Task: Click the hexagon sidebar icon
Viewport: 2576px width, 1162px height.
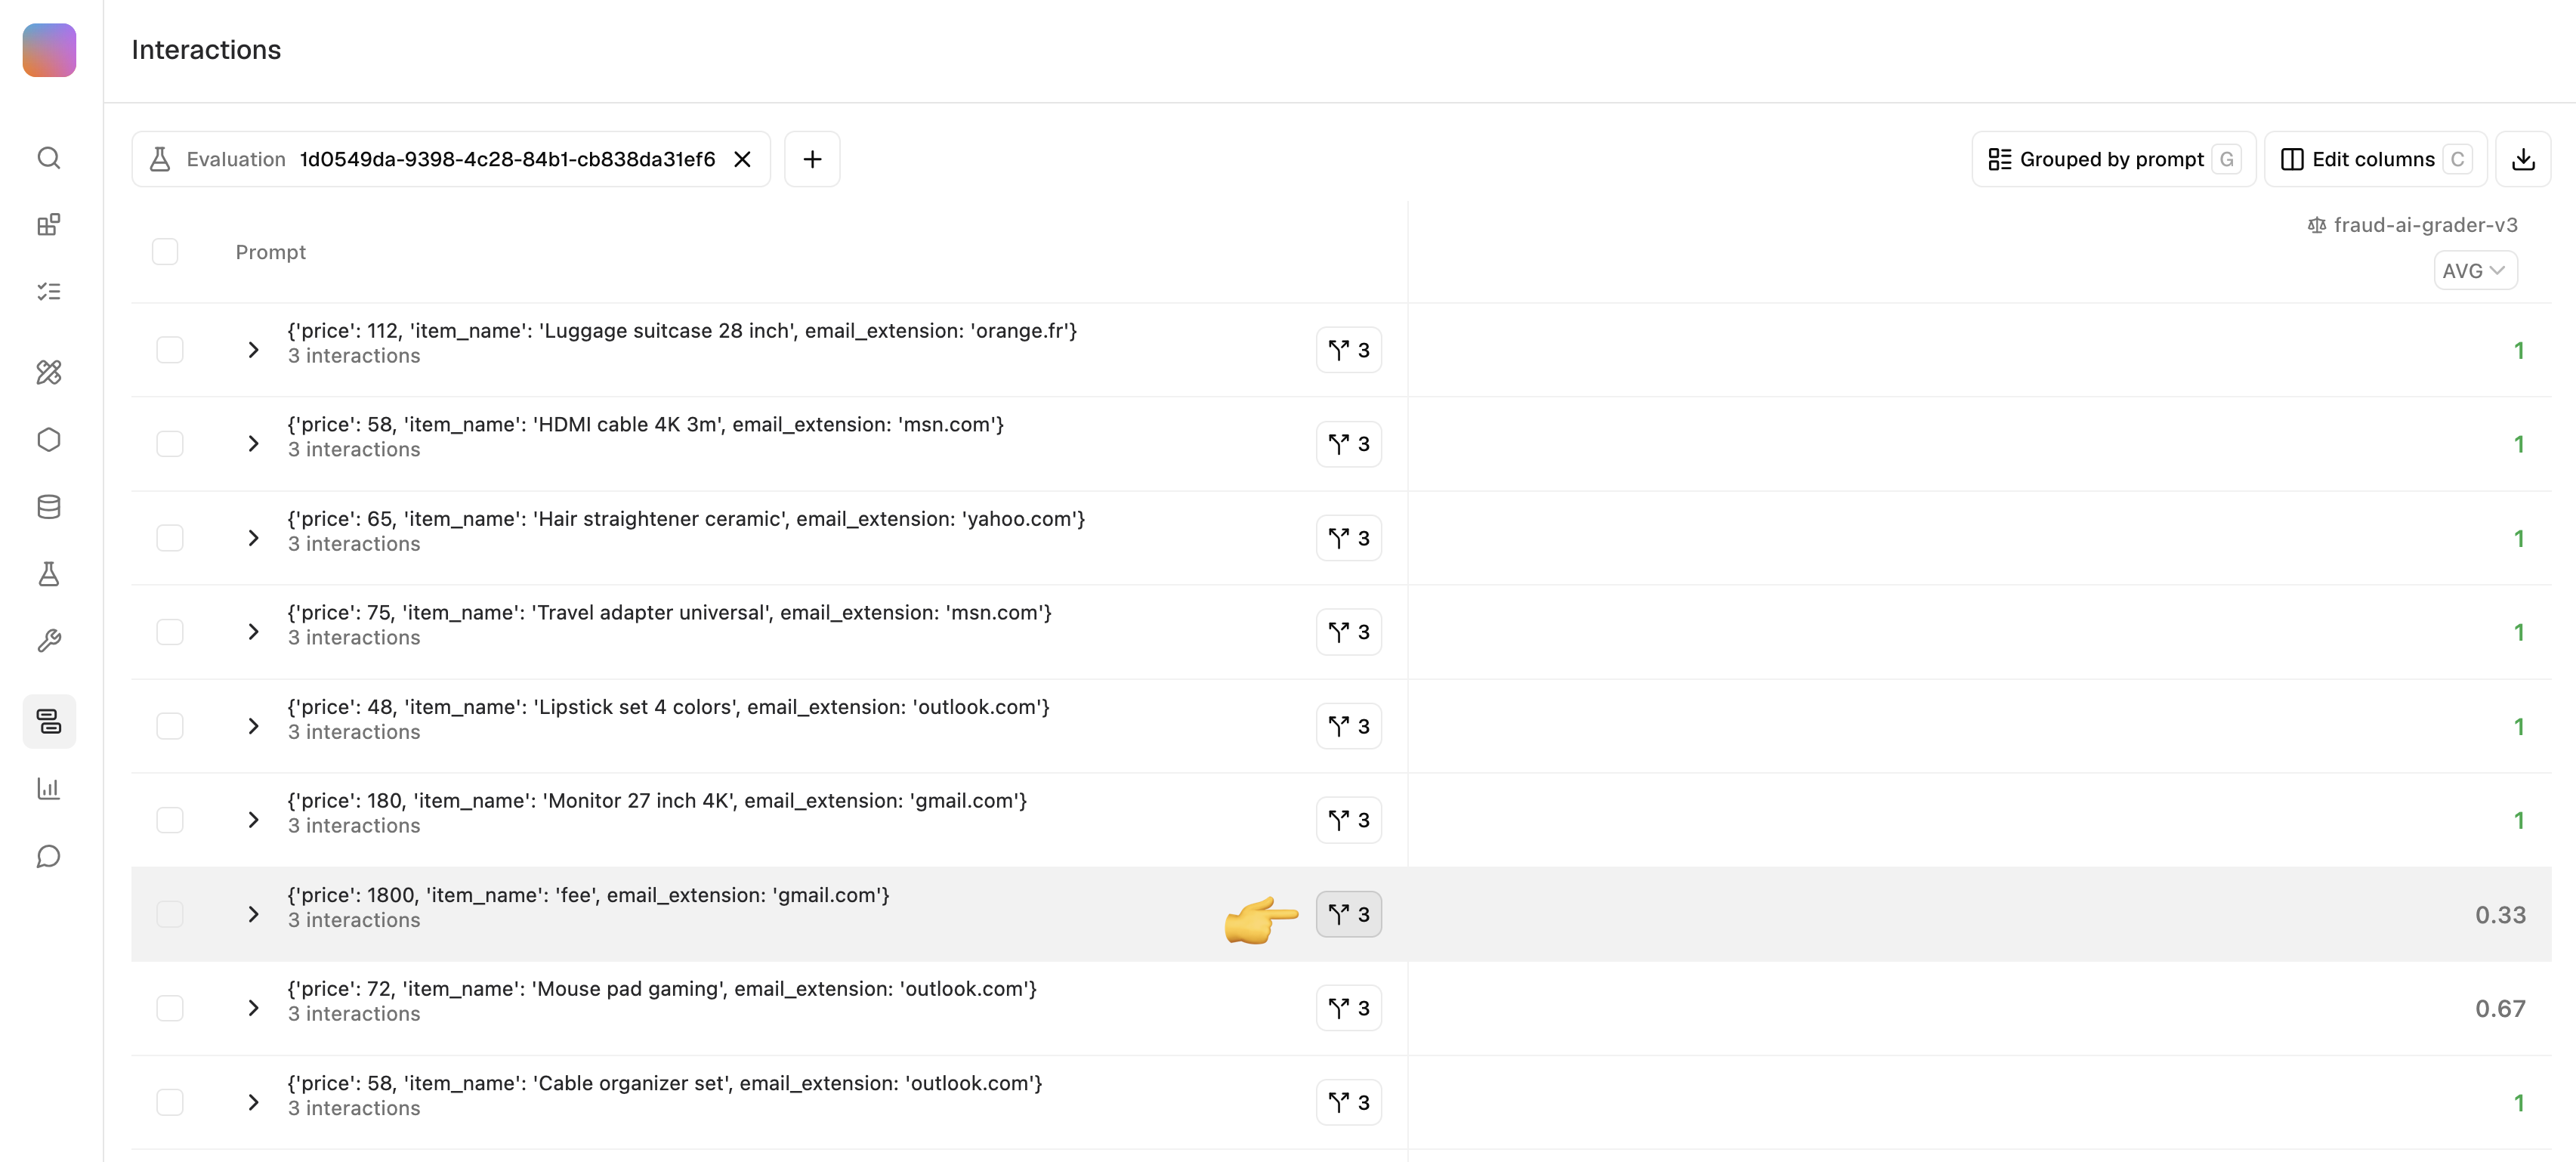Action: point(49,440)
